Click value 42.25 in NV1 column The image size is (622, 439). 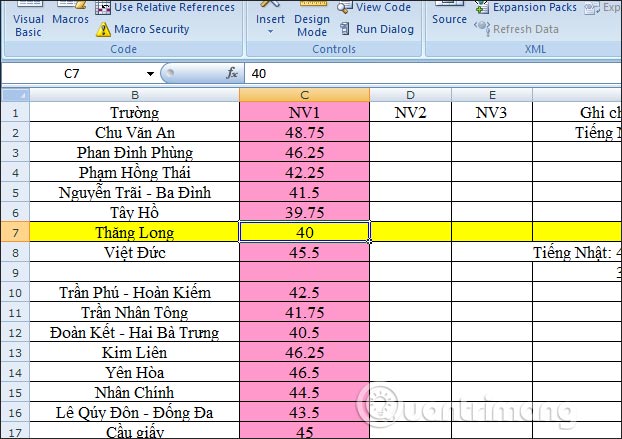tap(305, 172)
